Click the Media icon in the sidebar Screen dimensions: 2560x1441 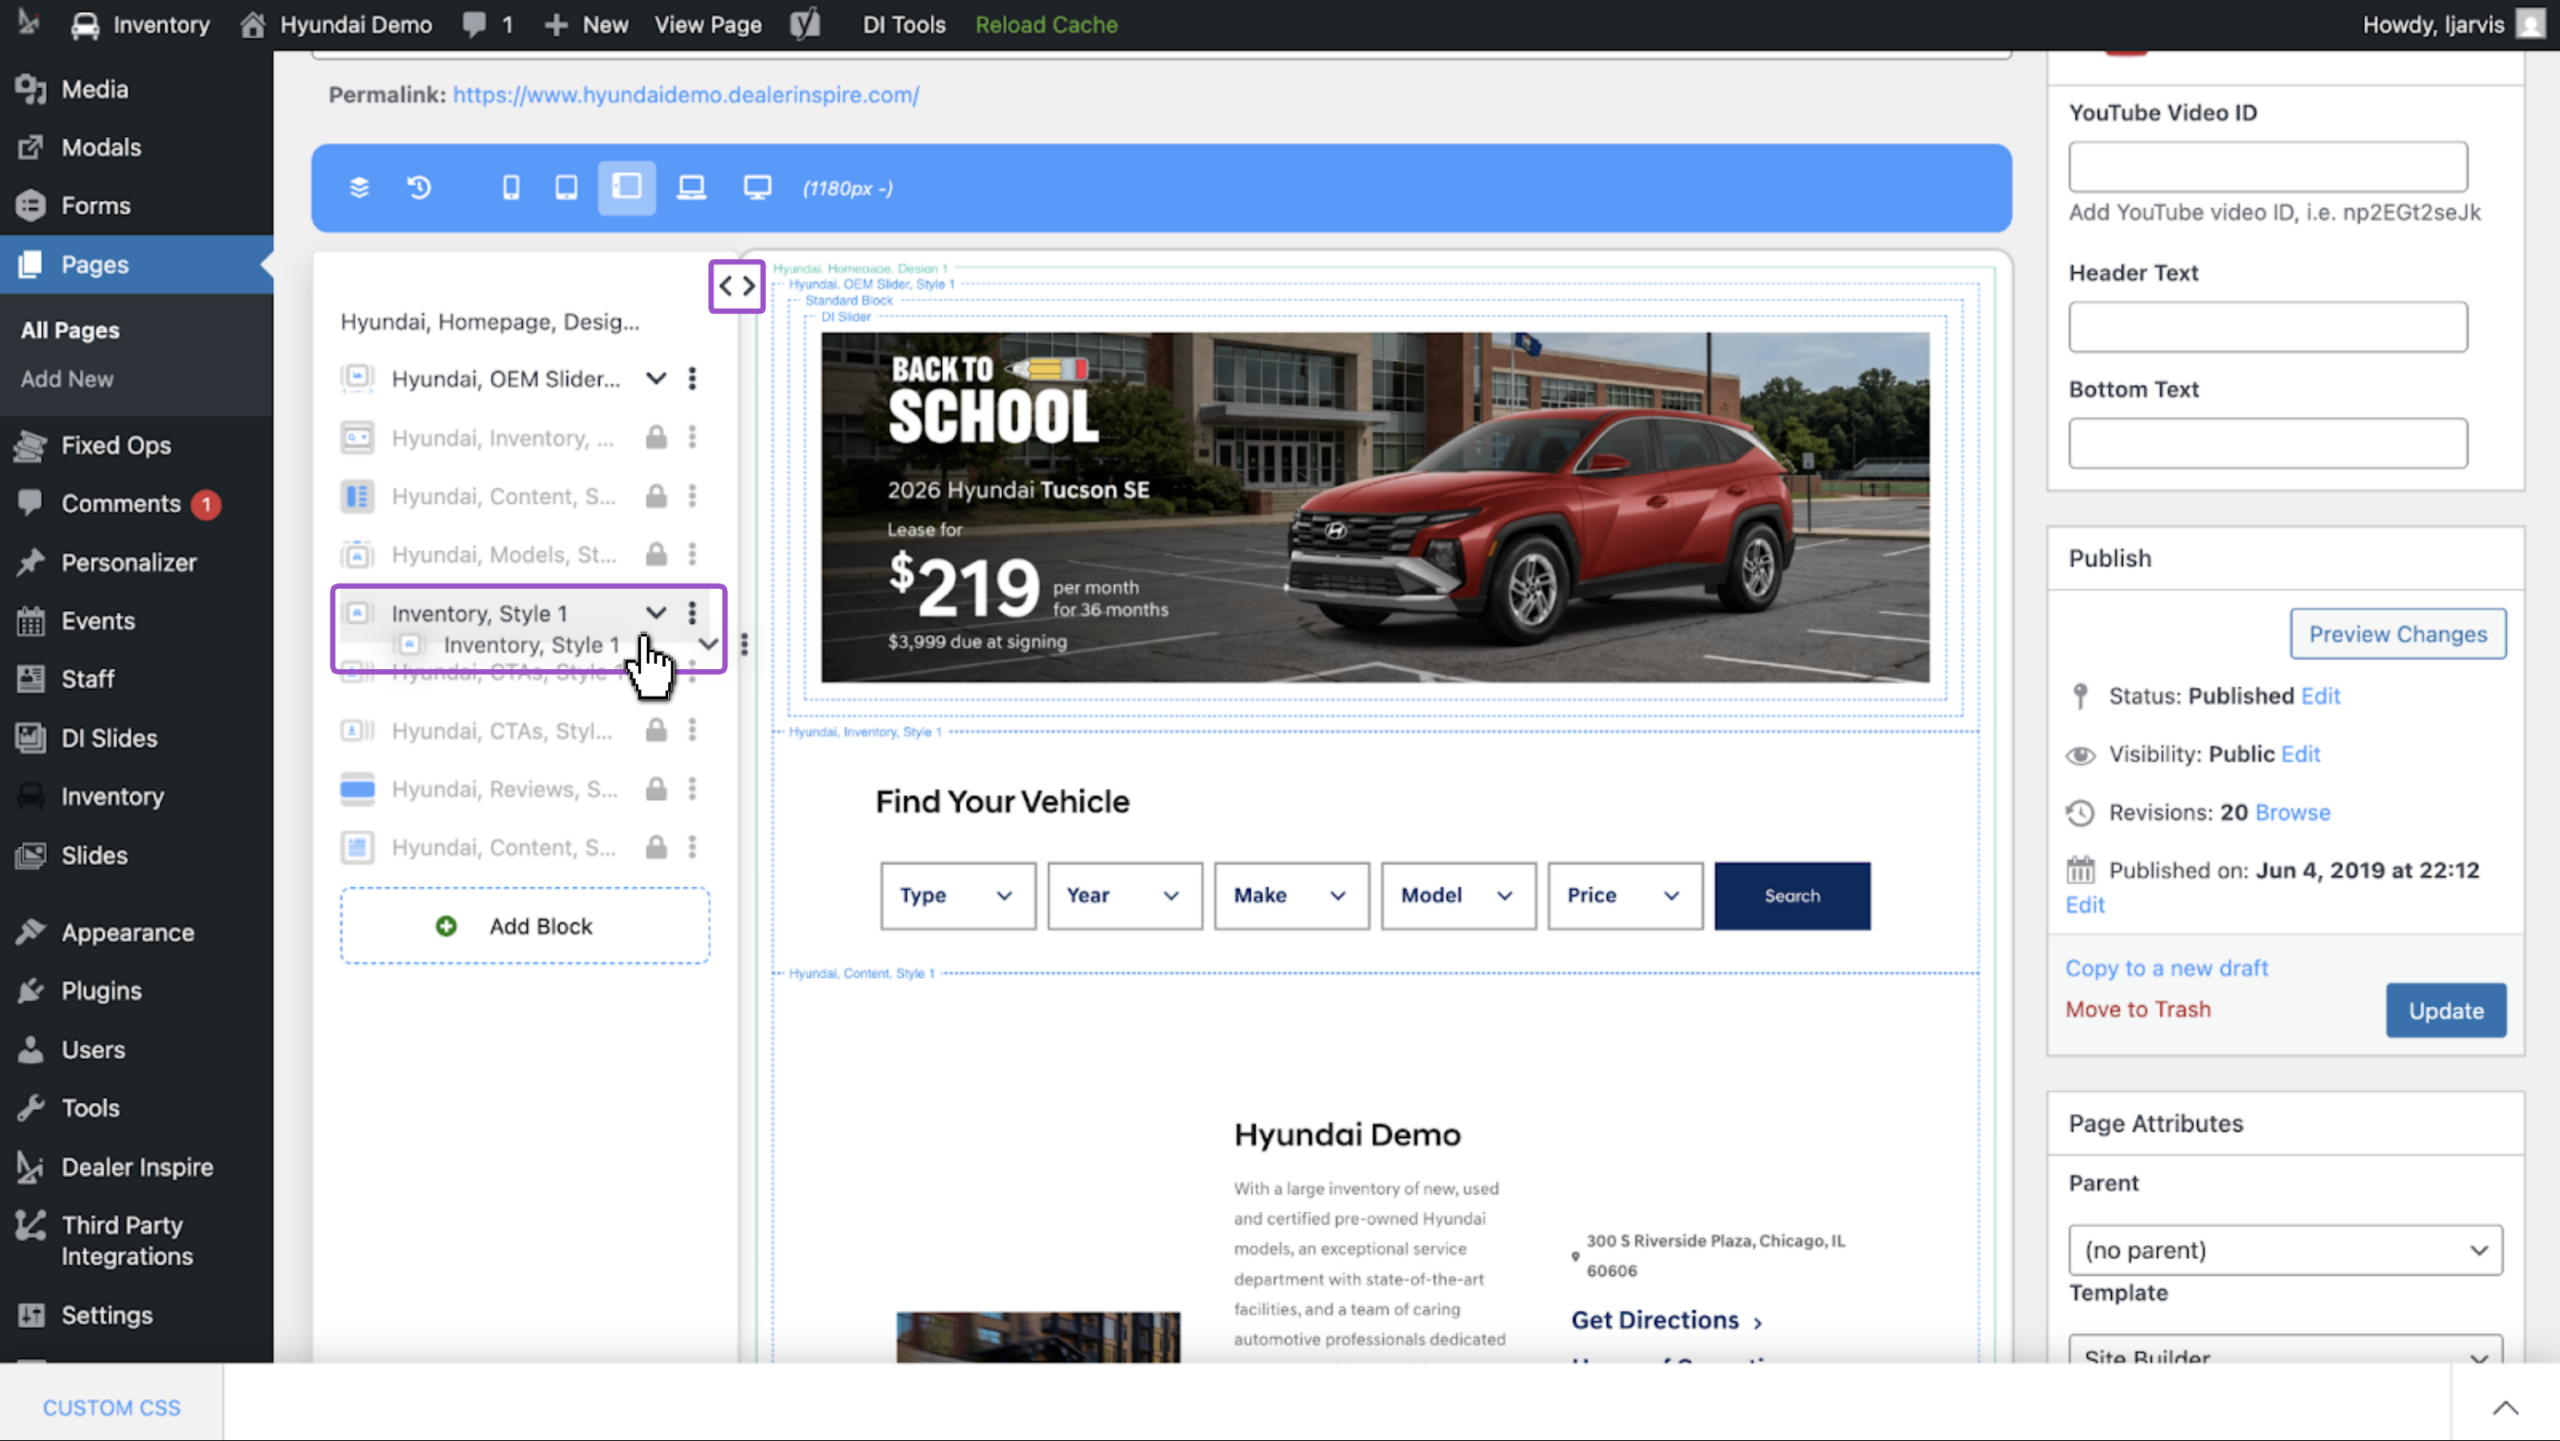(x=31, y=89)
